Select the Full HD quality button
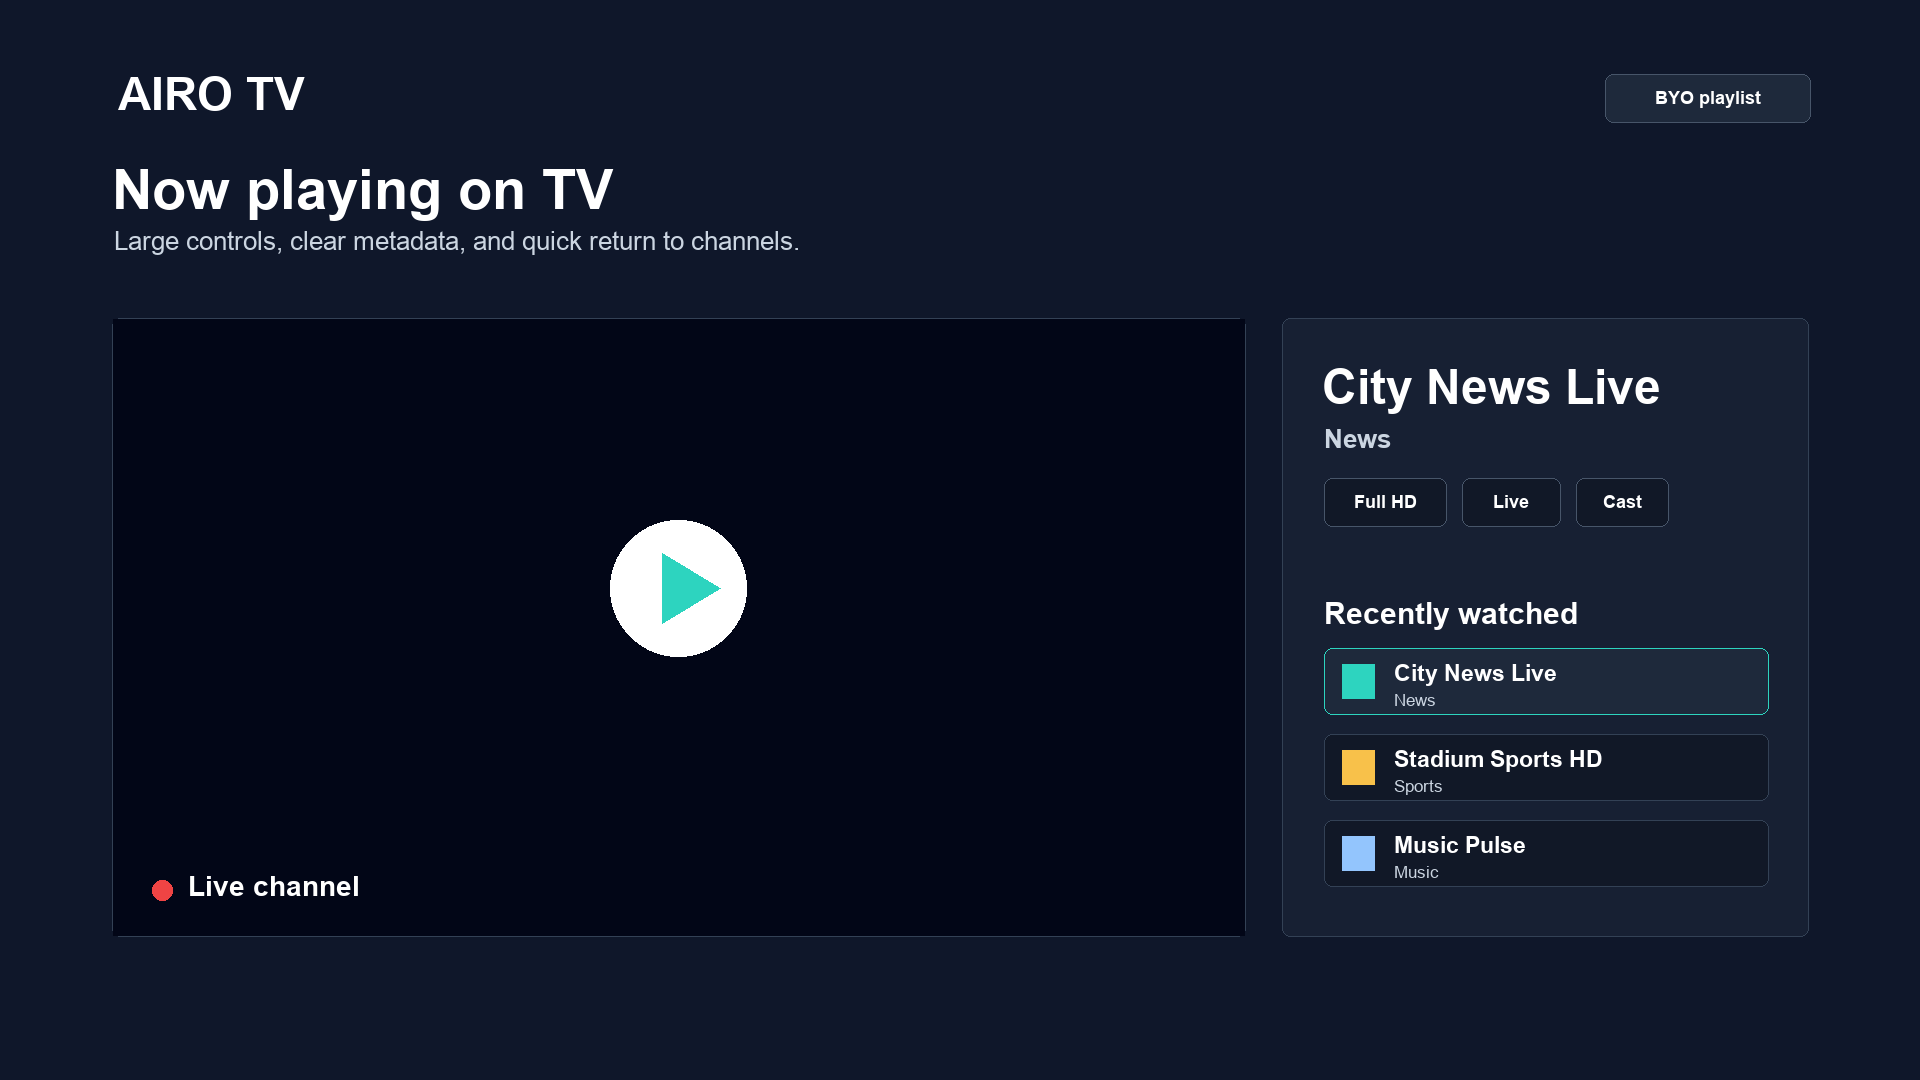 (x=1385, y=502)
